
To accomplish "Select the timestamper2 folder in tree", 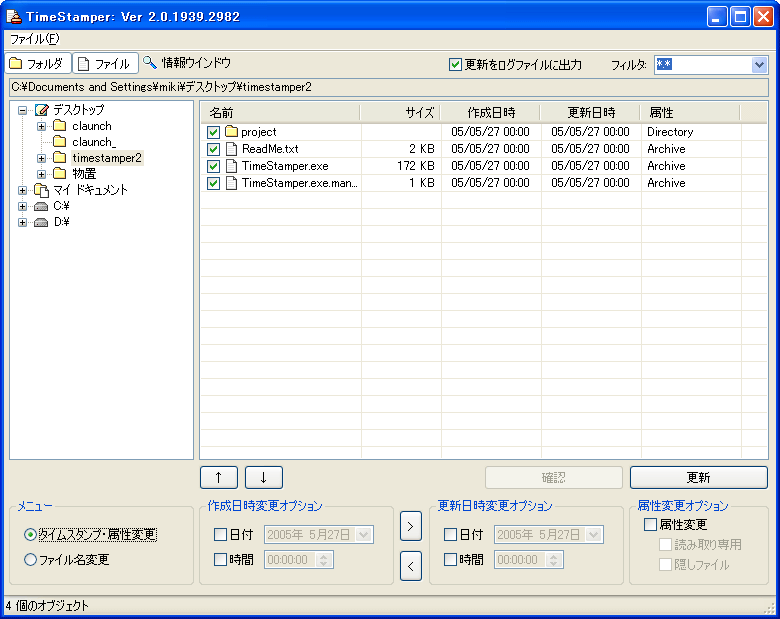I will [106, 158].
